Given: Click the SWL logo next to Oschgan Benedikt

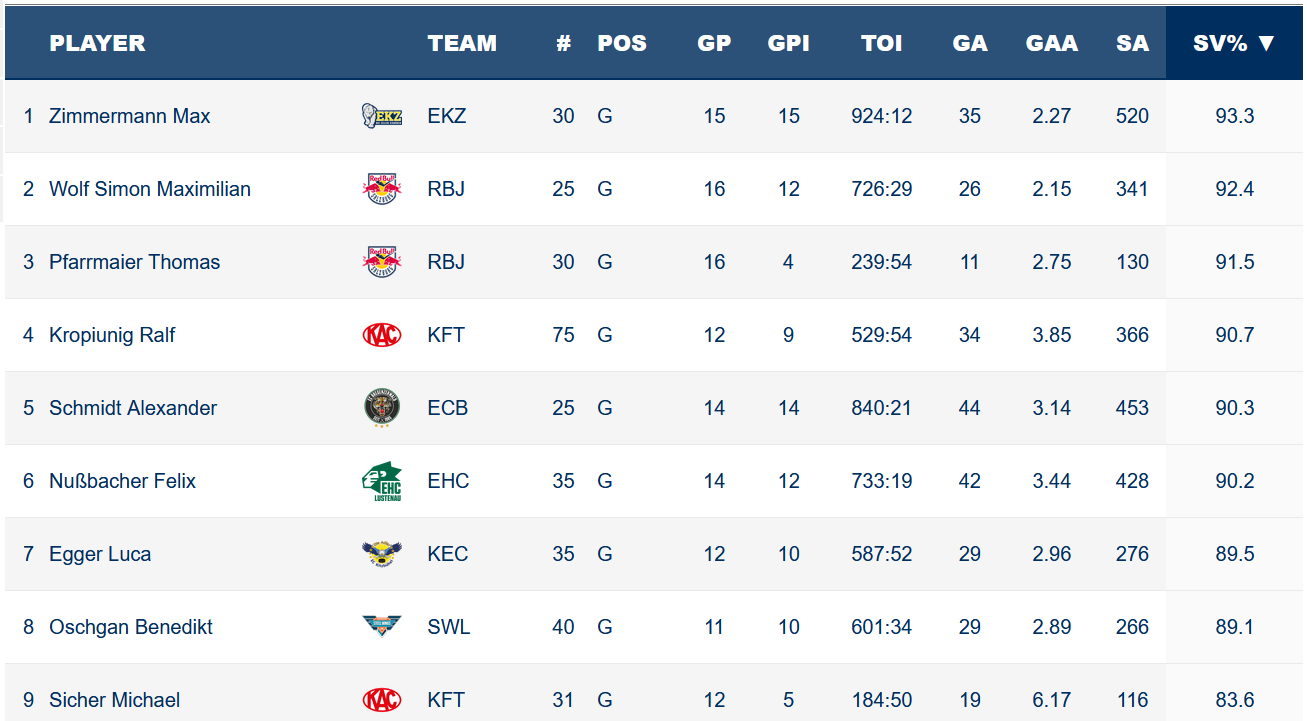Looking at the screenshot, I should pyautogui.click(x=381, y=627).
